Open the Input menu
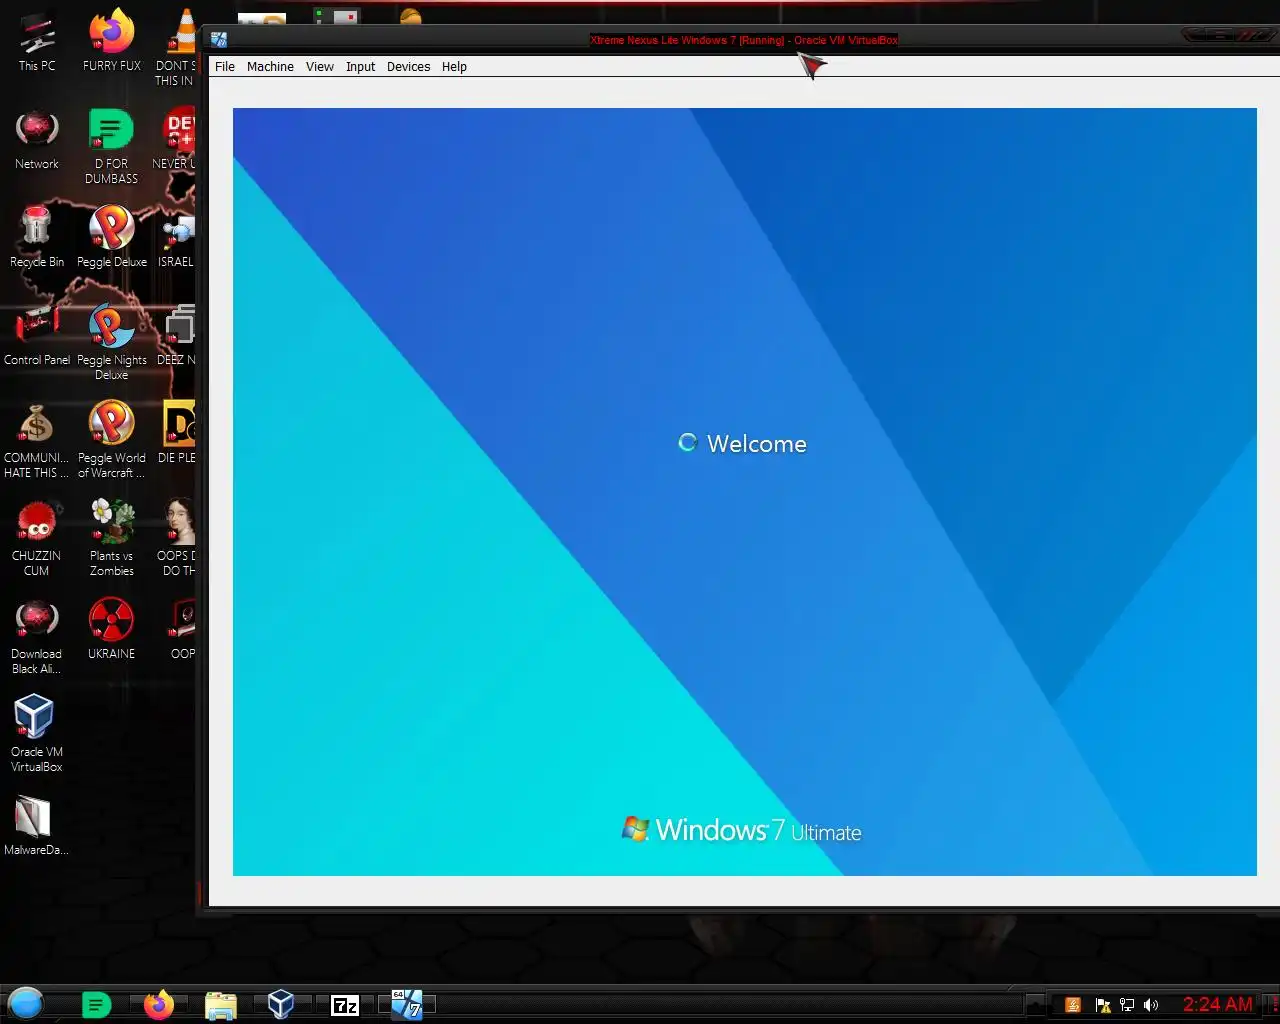 tap(361, 67)
